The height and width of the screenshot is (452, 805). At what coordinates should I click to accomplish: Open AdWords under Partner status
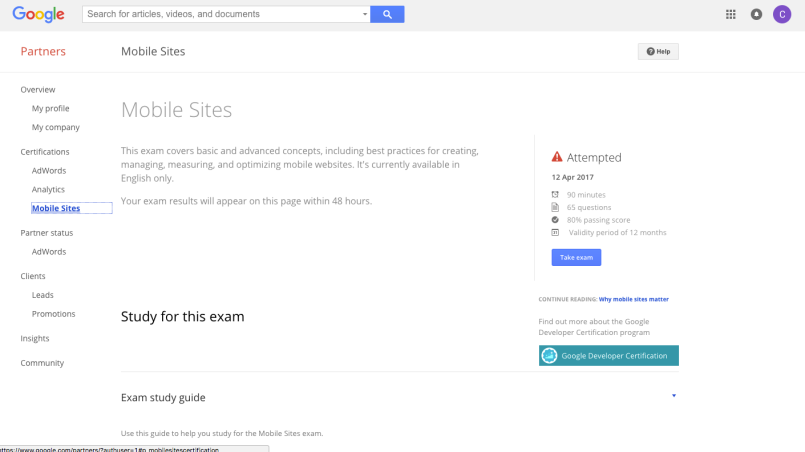pos(49,252)
